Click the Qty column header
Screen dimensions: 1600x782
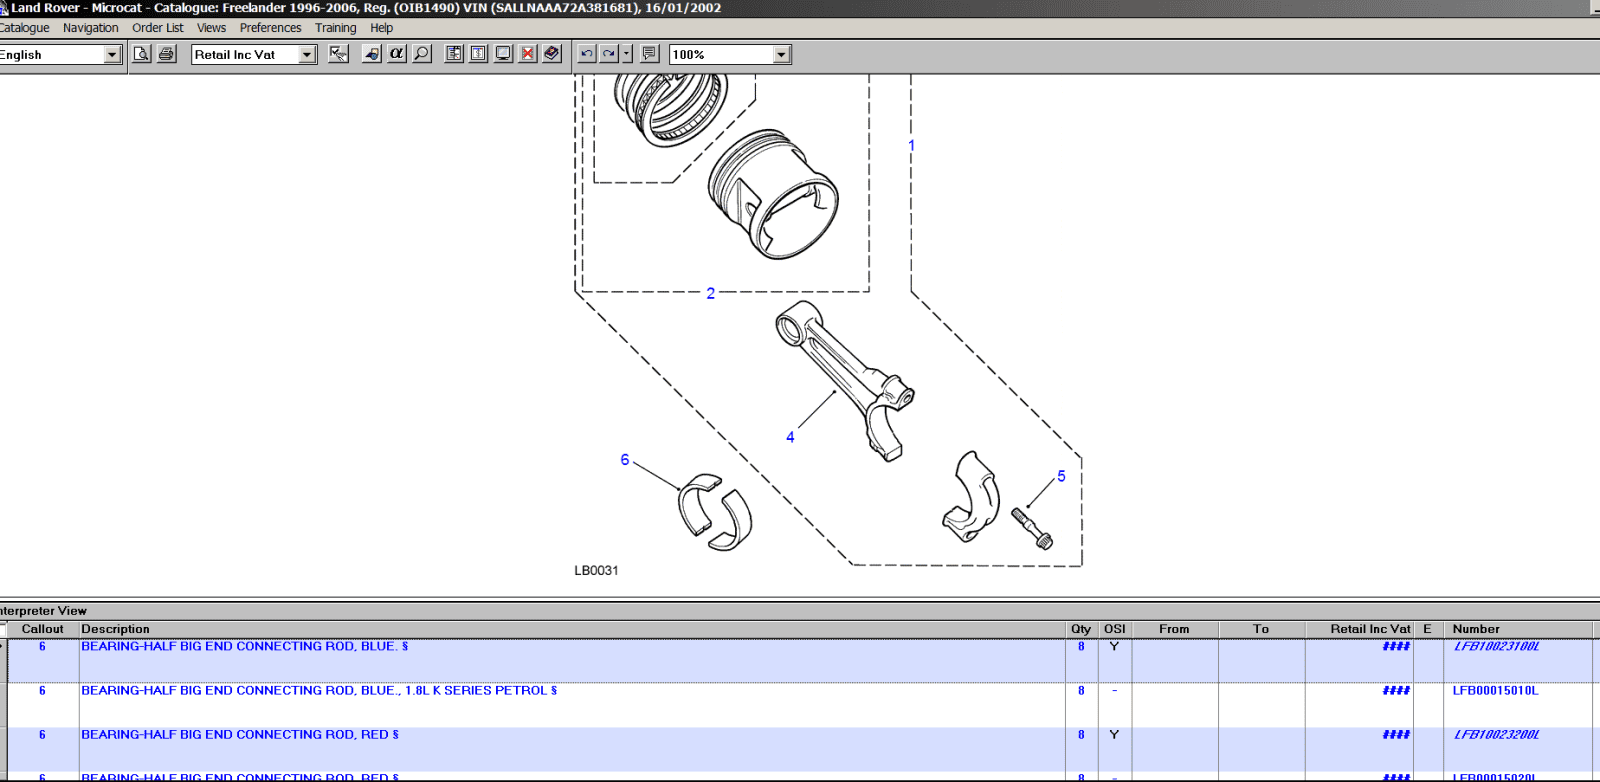(x=1081, y=629)
